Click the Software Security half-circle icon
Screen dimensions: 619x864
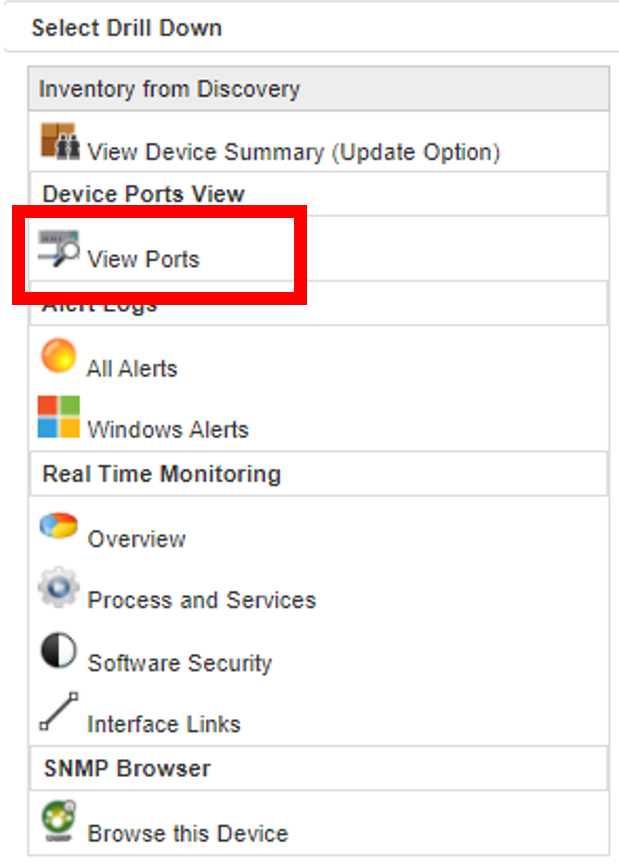(x=58, y=650)
